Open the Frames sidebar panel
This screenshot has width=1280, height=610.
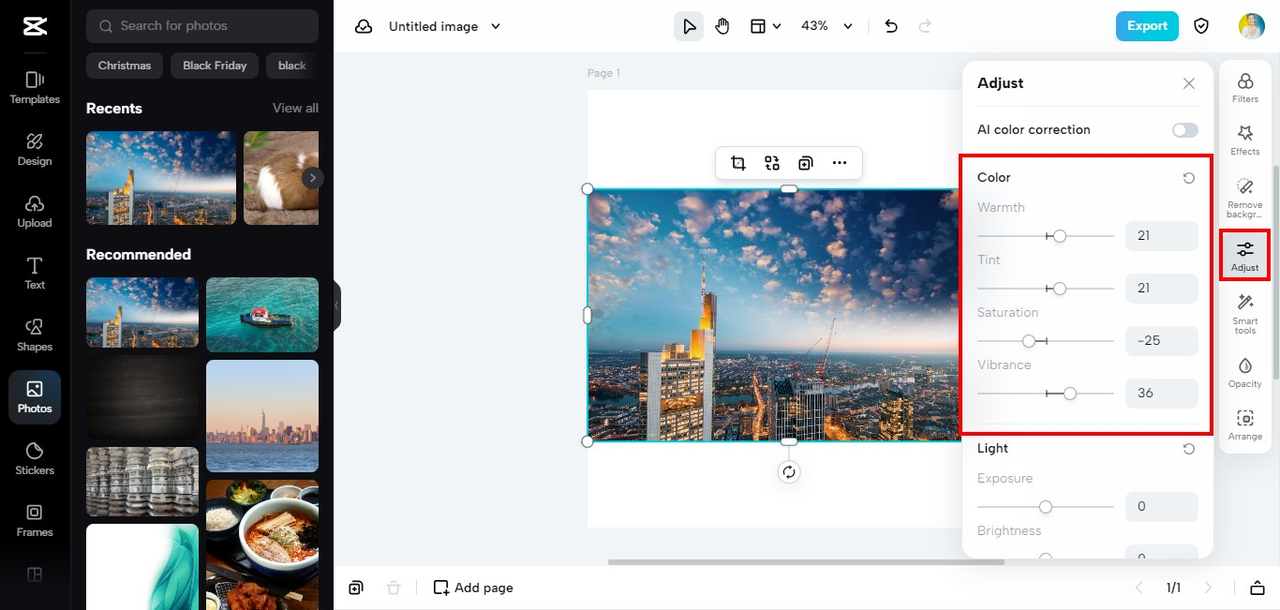click(x=34, y=521)
